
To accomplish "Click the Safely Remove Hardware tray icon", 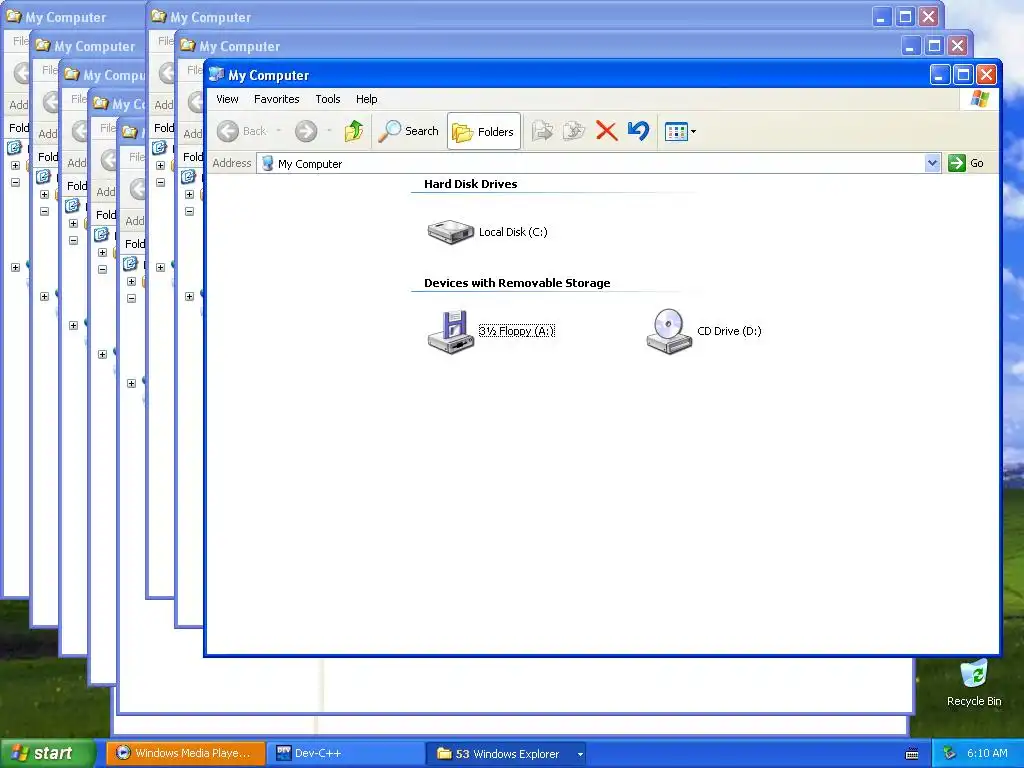I will [x=950, y=754].
